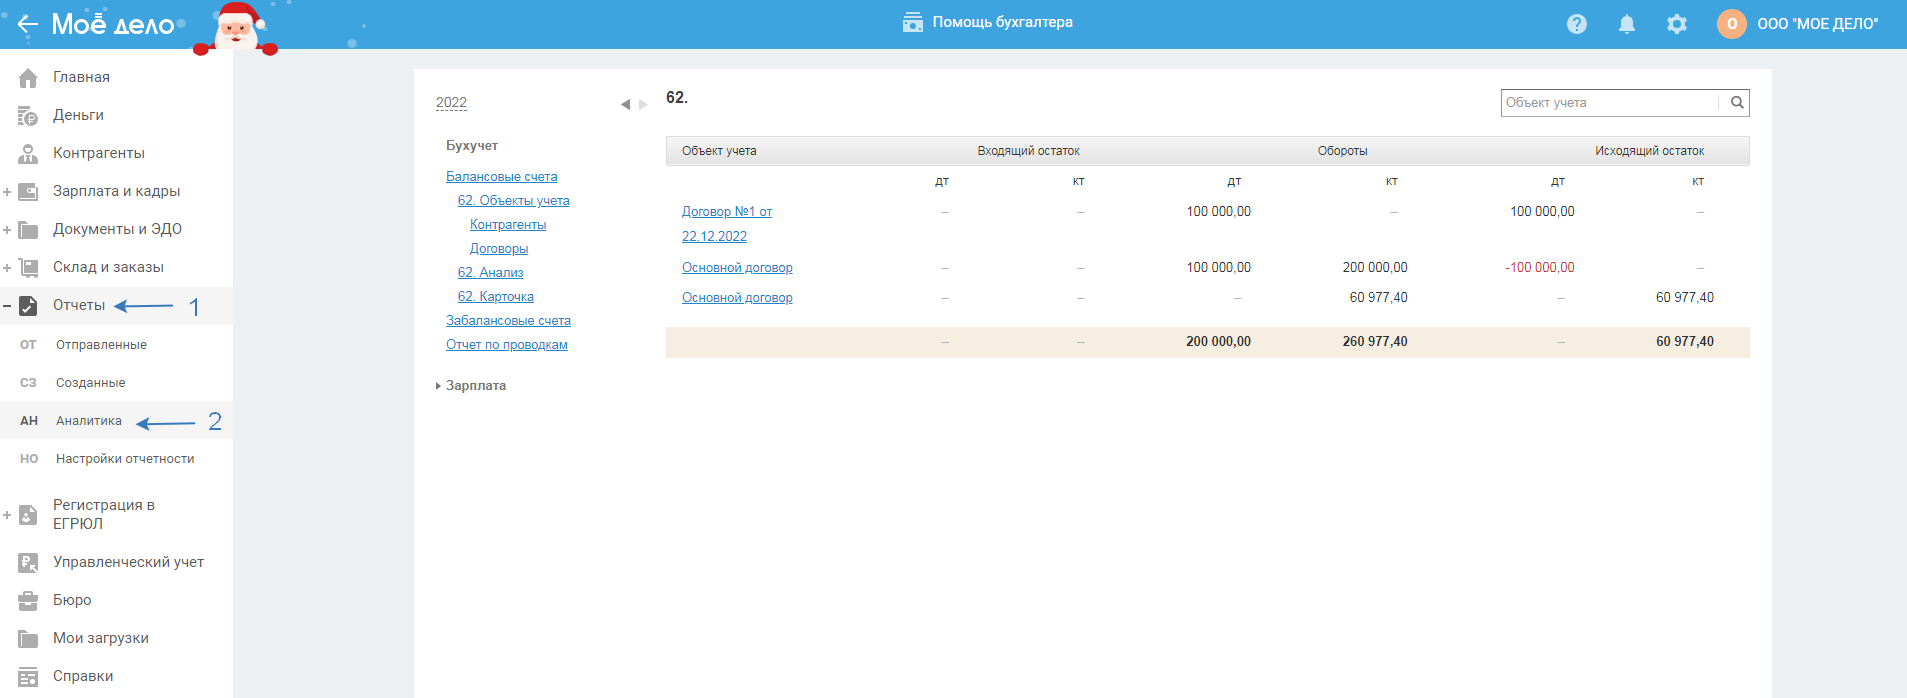Click the Главная home icon
Viewport: 1907px width, 698px height.
28,77
